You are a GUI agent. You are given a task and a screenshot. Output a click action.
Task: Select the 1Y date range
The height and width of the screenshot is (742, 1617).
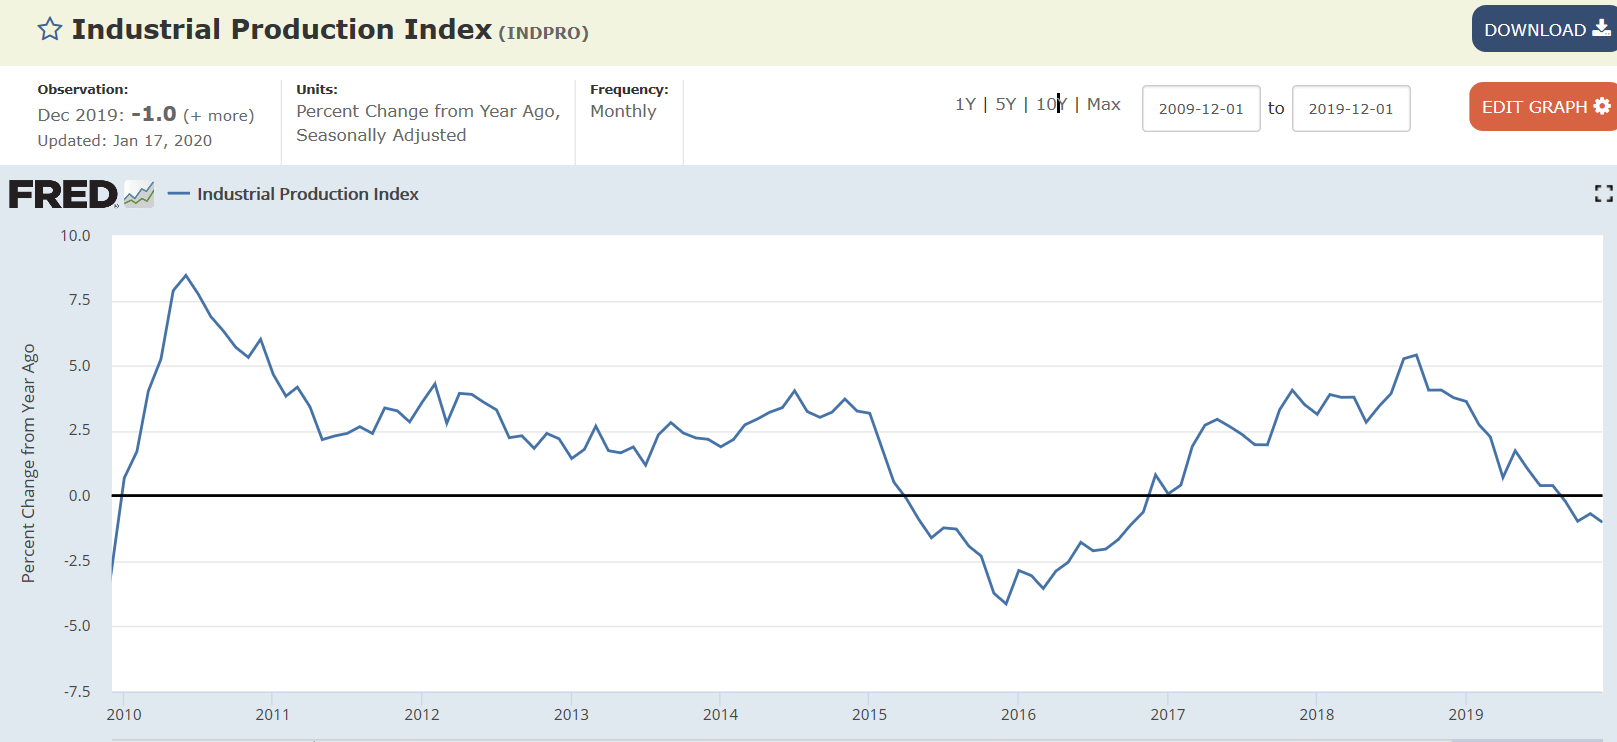965,104
